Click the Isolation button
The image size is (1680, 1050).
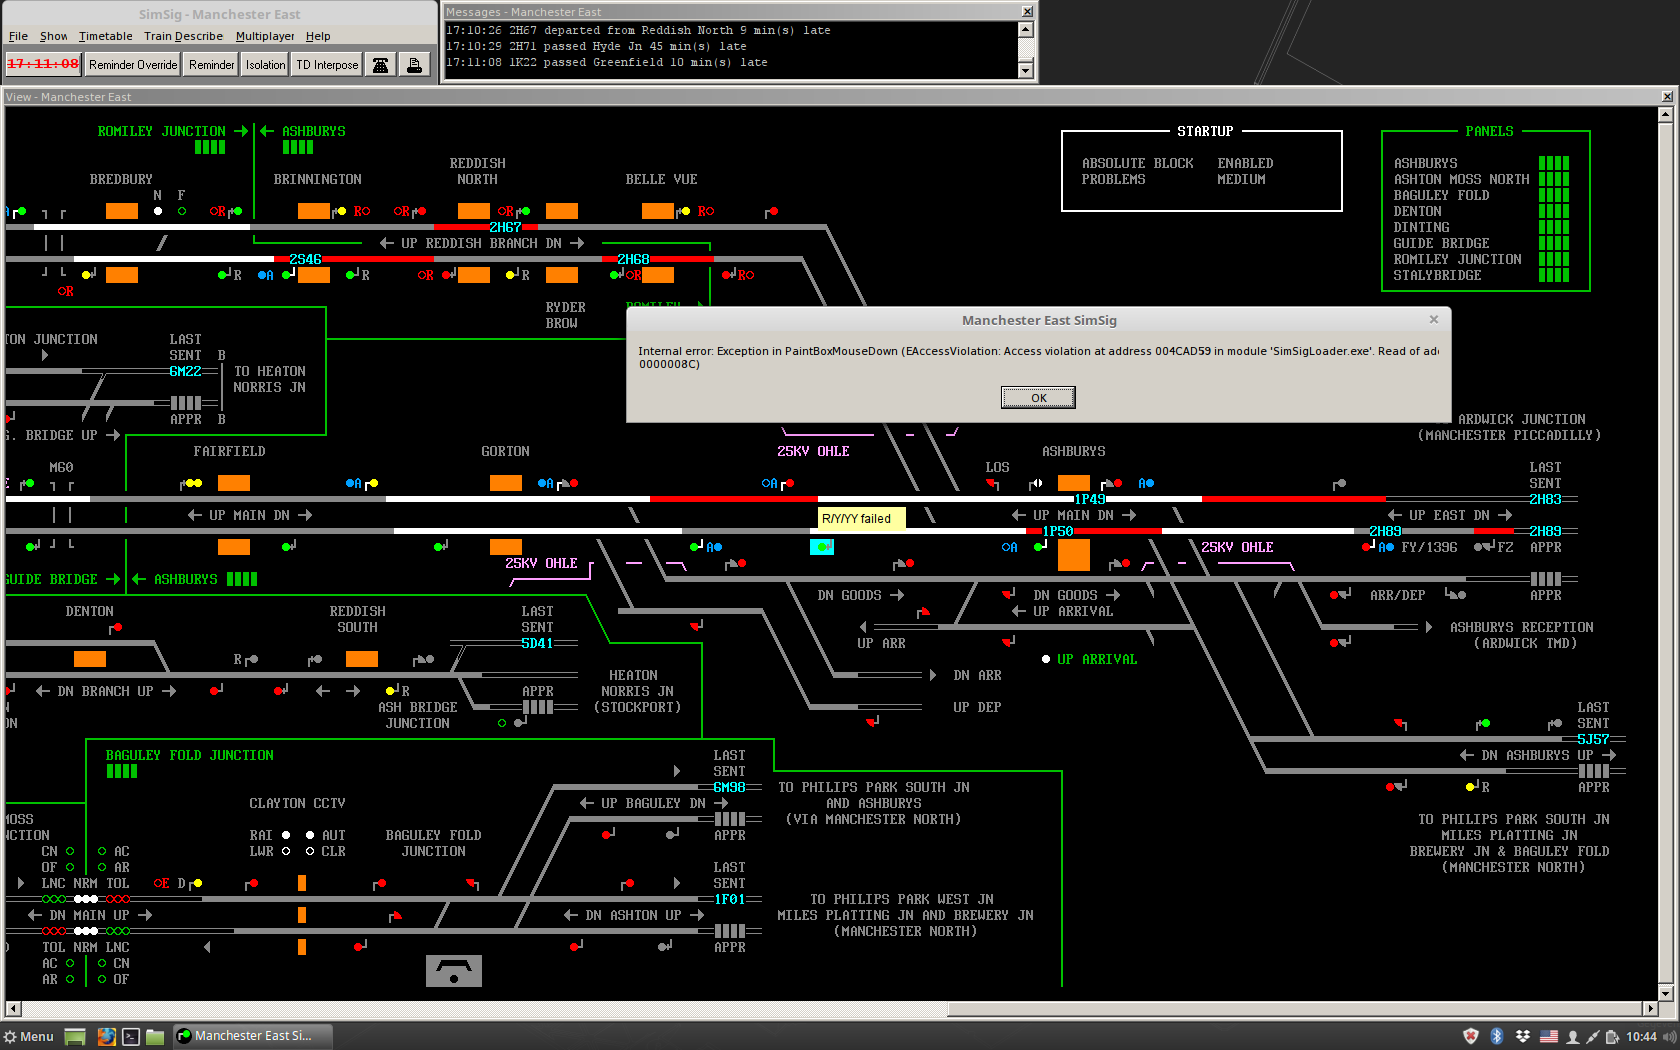pyautogui.click(x=265, y=65)
